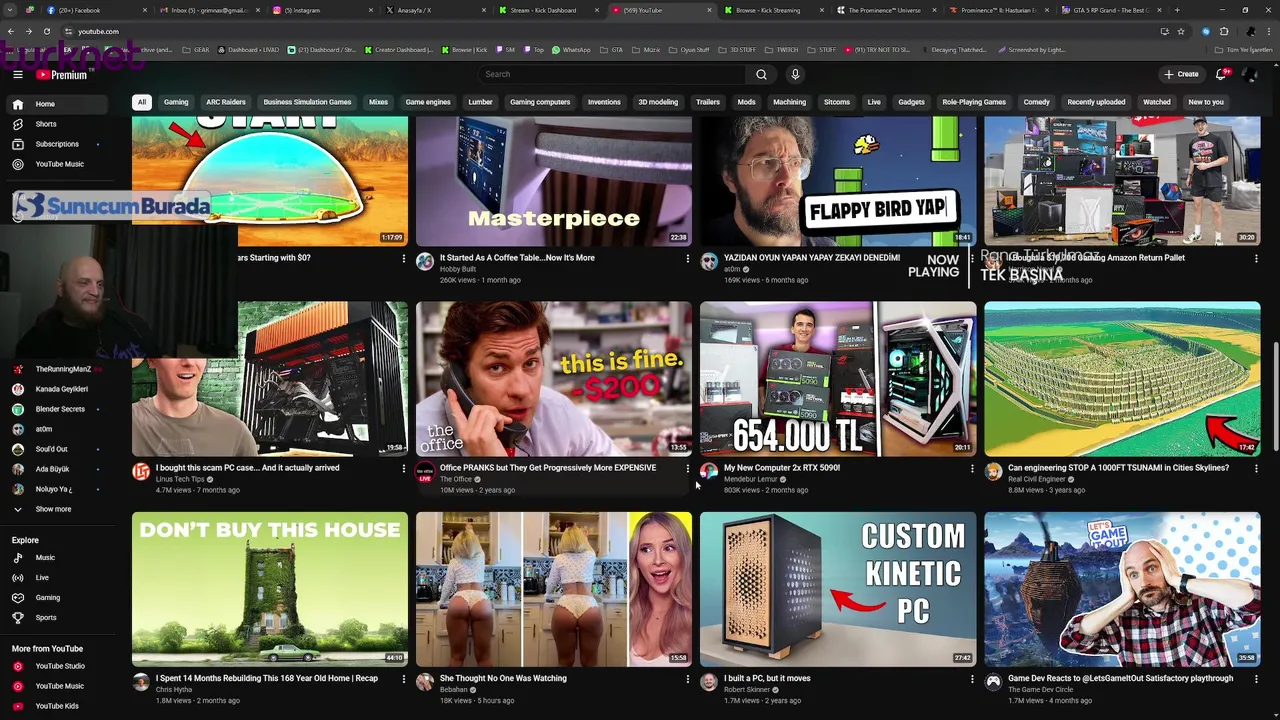Start voice search with the microphone icon

click(795, 74)
